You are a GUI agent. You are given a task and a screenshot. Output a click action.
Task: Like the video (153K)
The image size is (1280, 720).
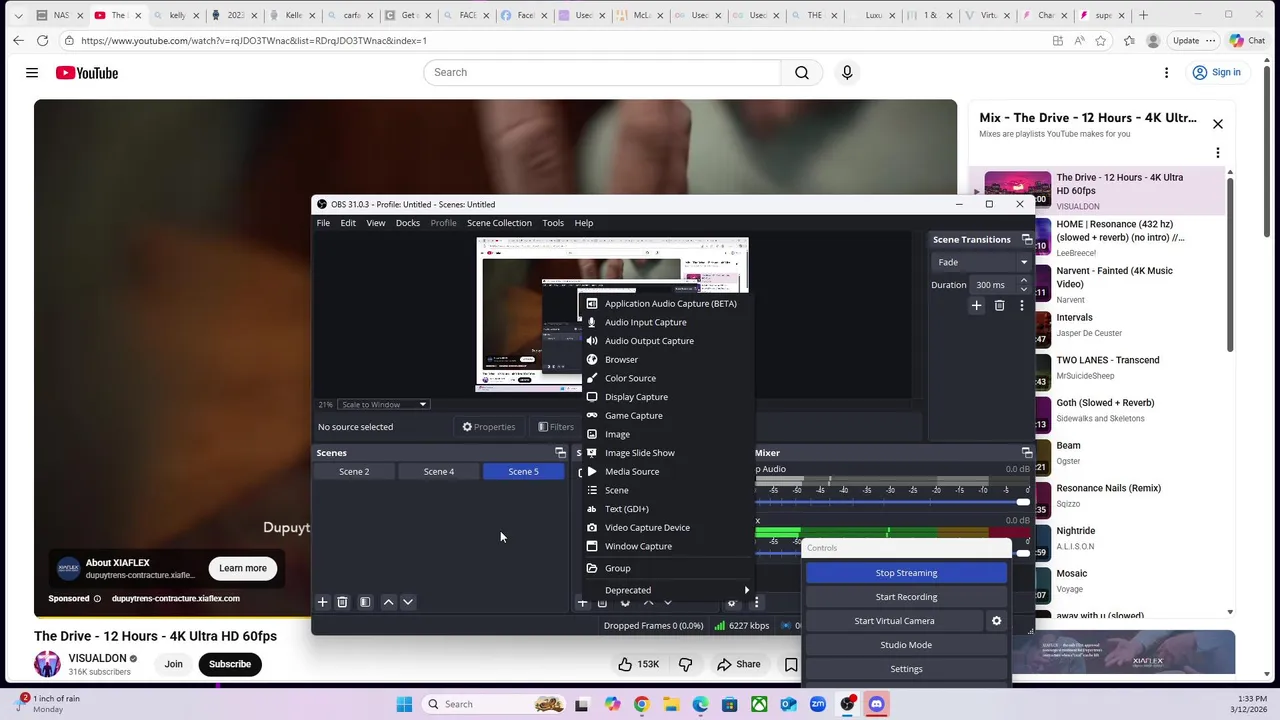click(x=637, y=664)
